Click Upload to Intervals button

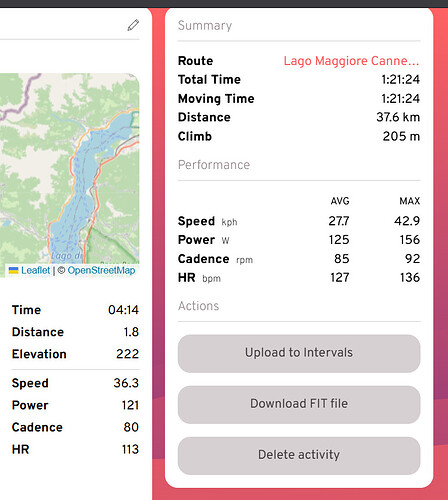(x=299, y=353)
